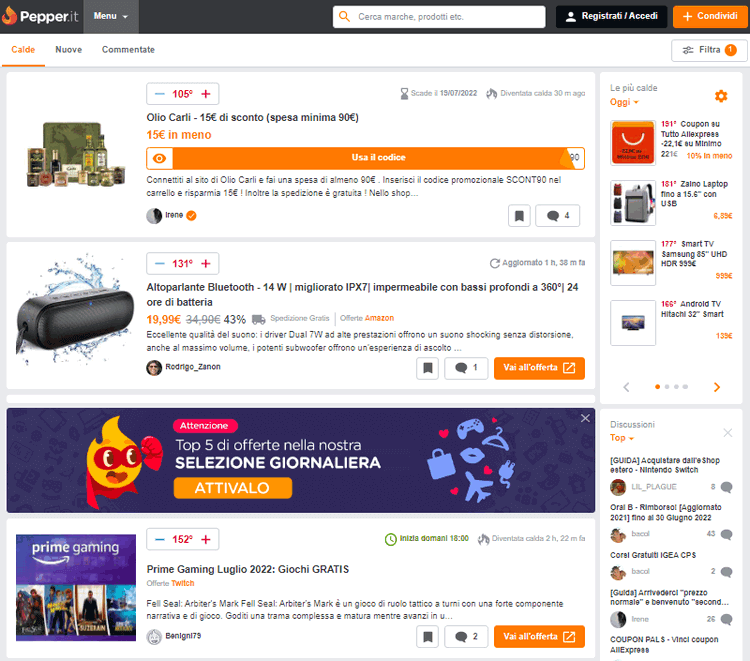The width and height of the screenshot is (750, 661).
Task: Open comments on the Olio Carli deal
Action: click(558, 215)
